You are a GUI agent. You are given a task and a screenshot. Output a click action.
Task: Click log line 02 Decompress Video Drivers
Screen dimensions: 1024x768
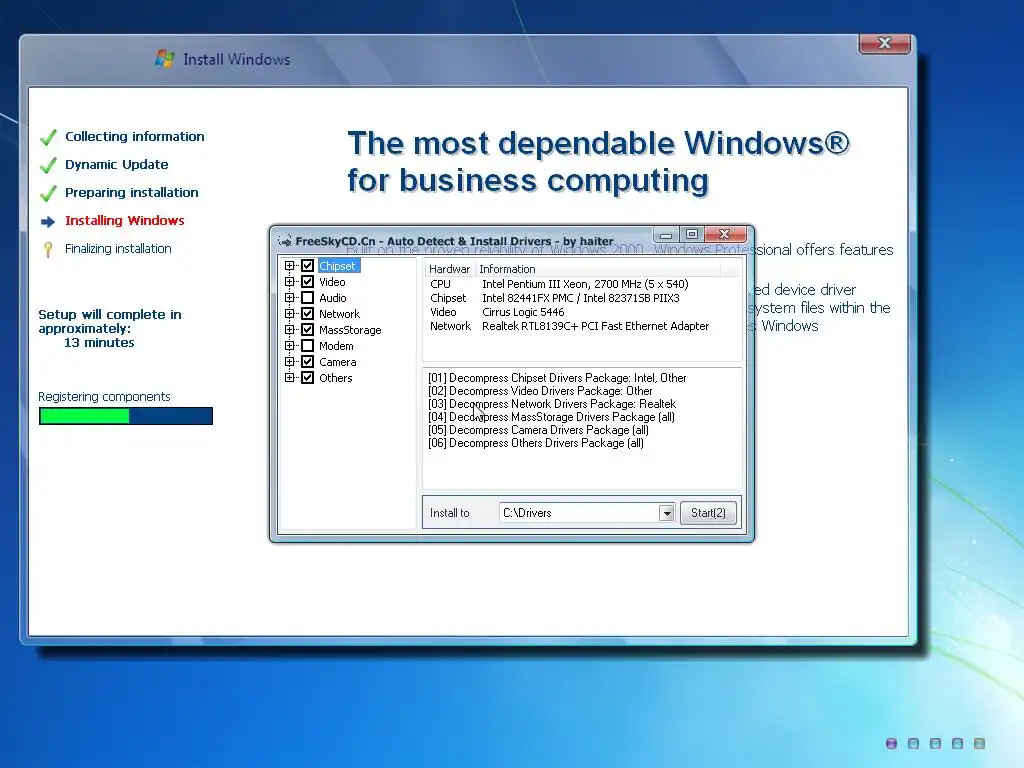pos(540,391)
